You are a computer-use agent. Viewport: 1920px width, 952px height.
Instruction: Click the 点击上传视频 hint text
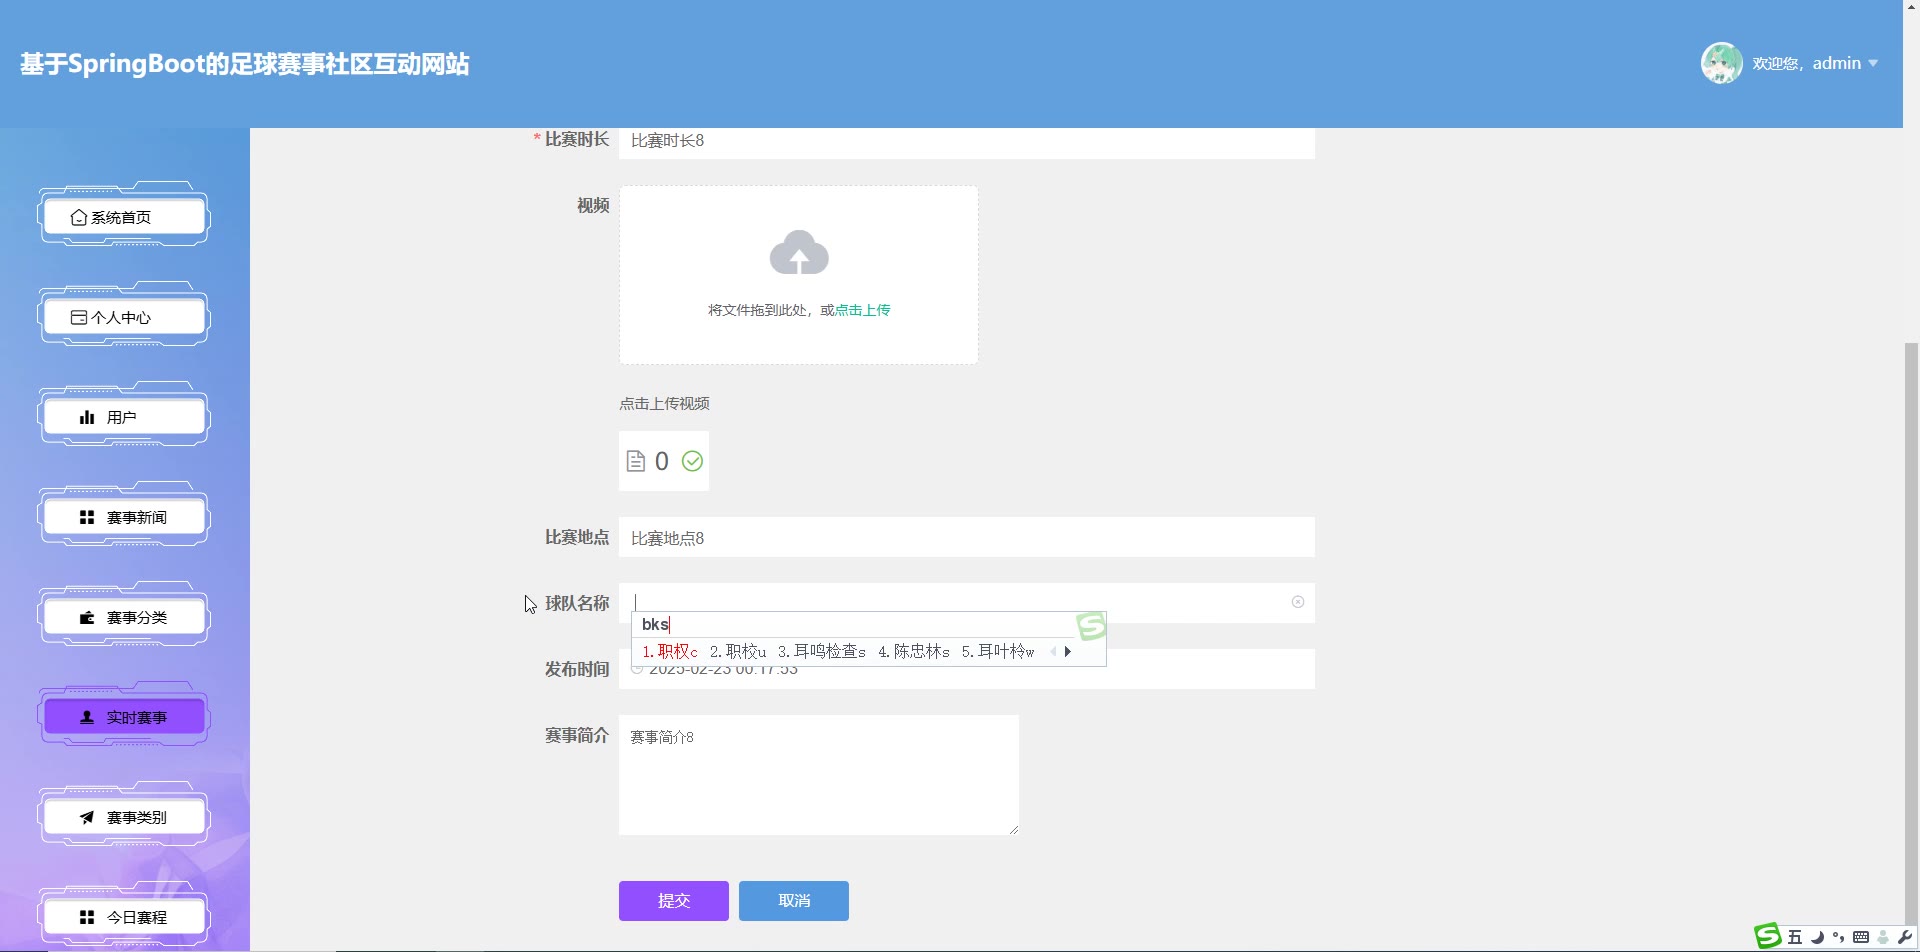pos(664,404)
